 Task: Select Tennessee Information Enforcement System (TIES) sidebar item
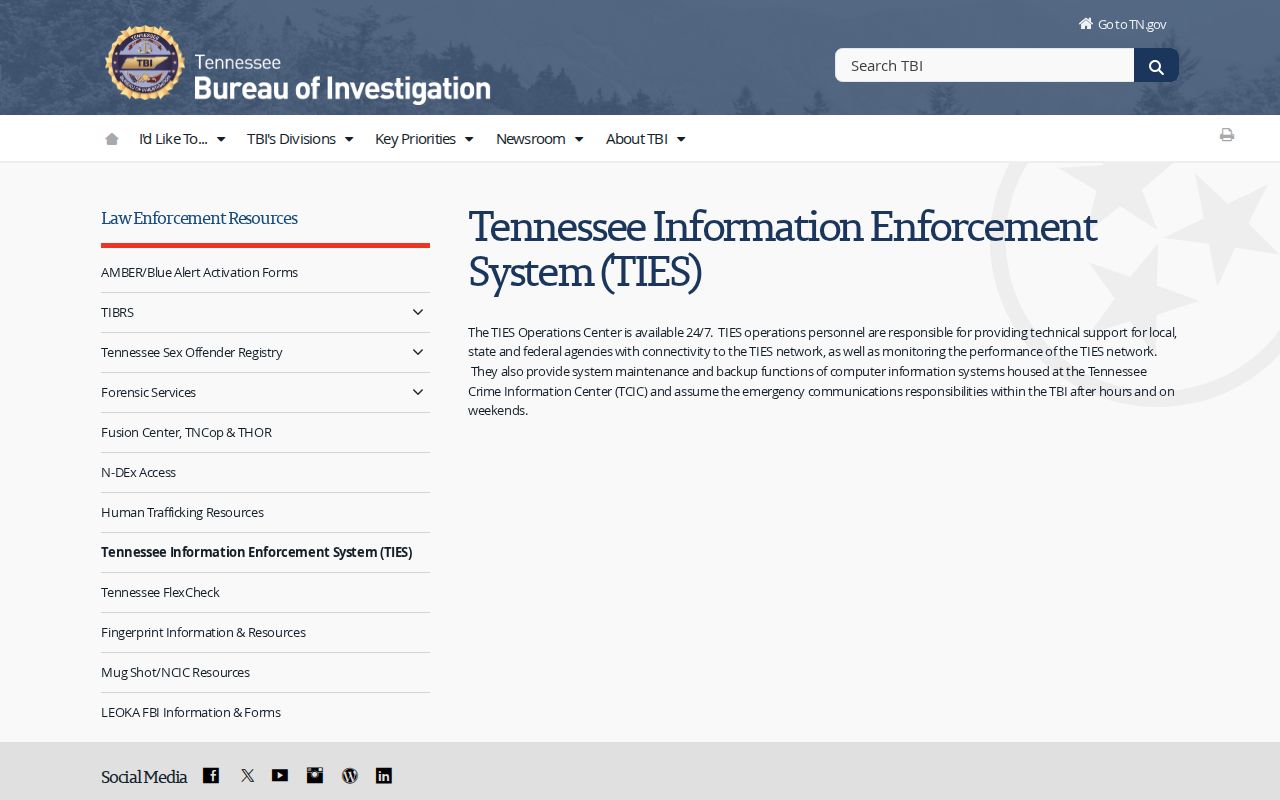[256, 552]
